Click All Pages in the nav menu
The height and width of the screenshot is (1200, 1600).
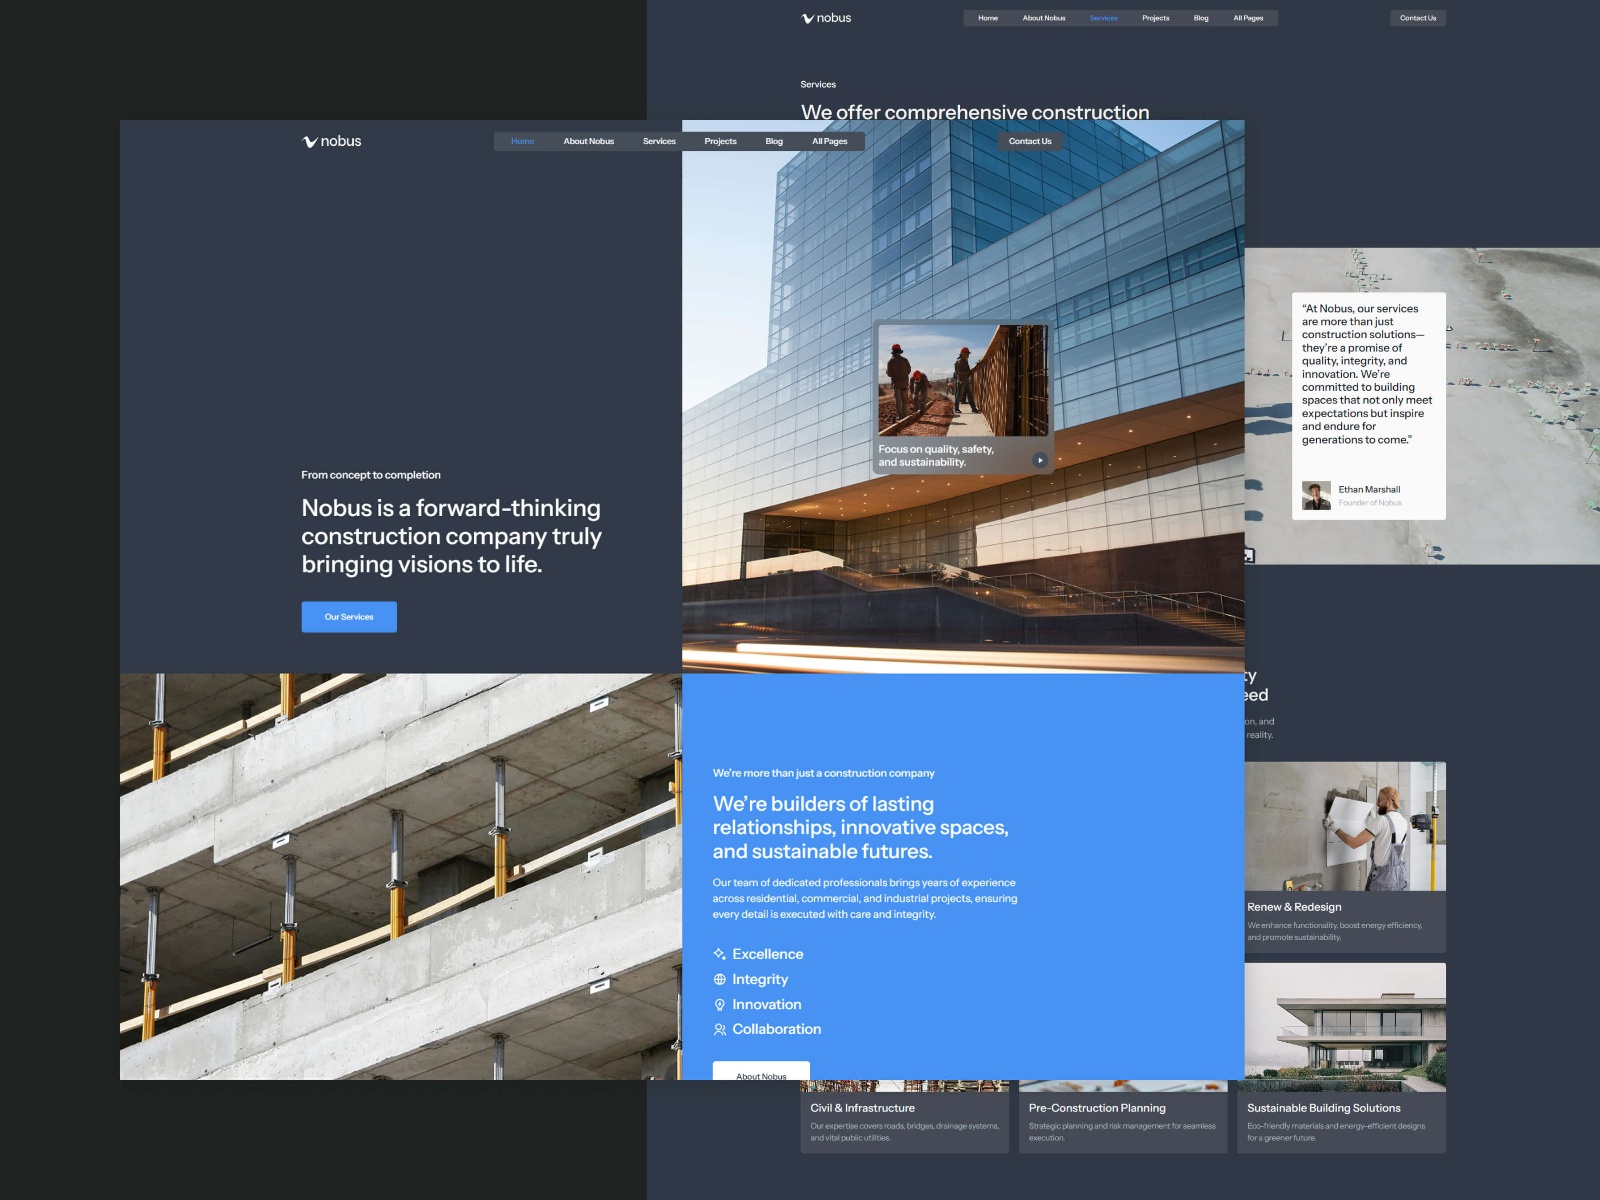pyautogui.click(x=830, y=141)
